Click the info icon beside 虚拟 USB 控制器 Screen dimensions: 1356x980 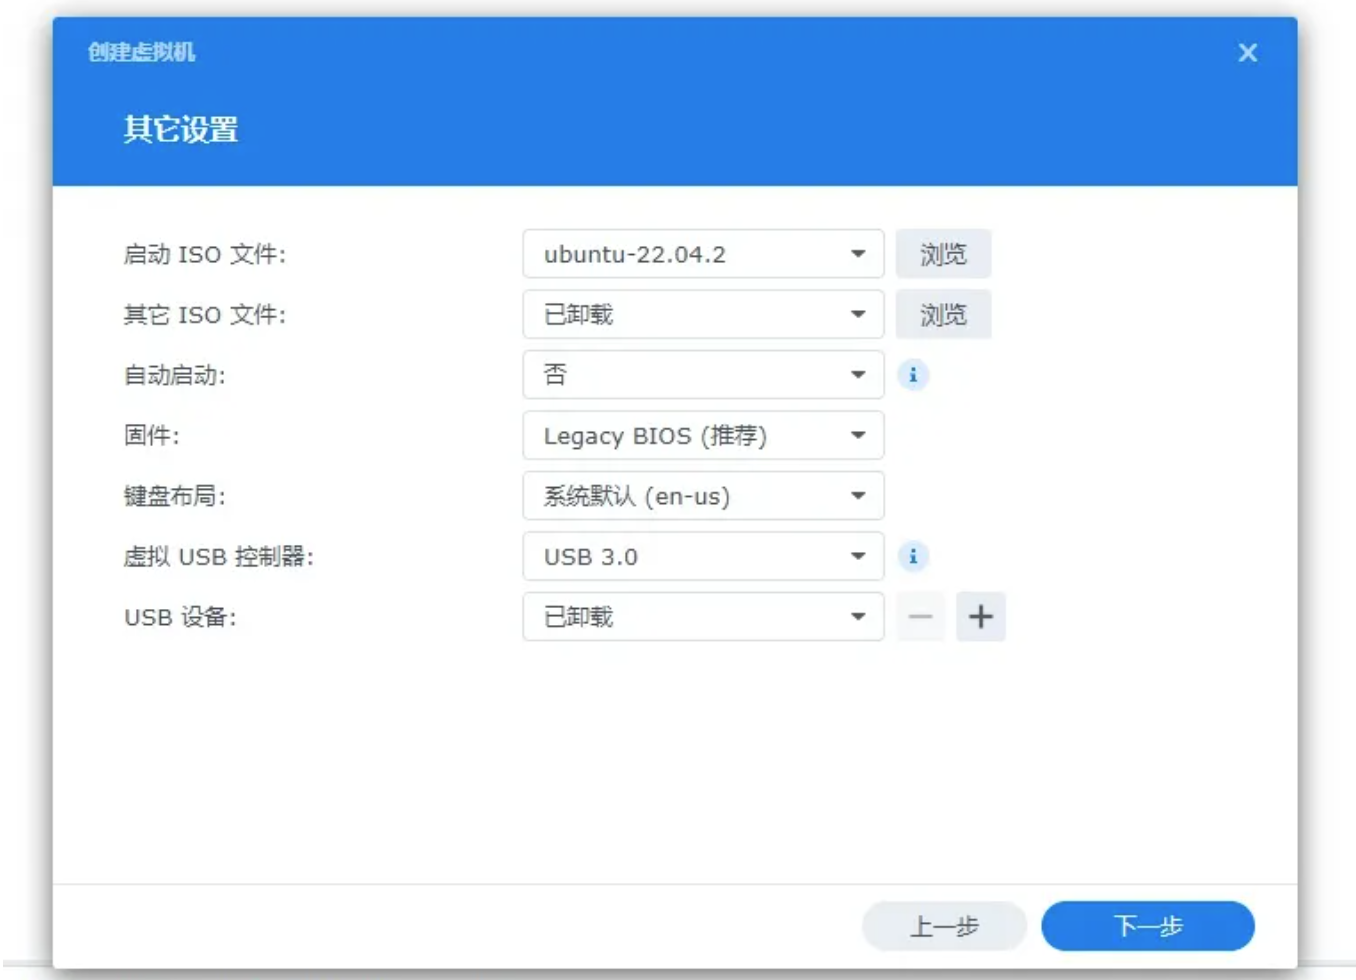912,556
